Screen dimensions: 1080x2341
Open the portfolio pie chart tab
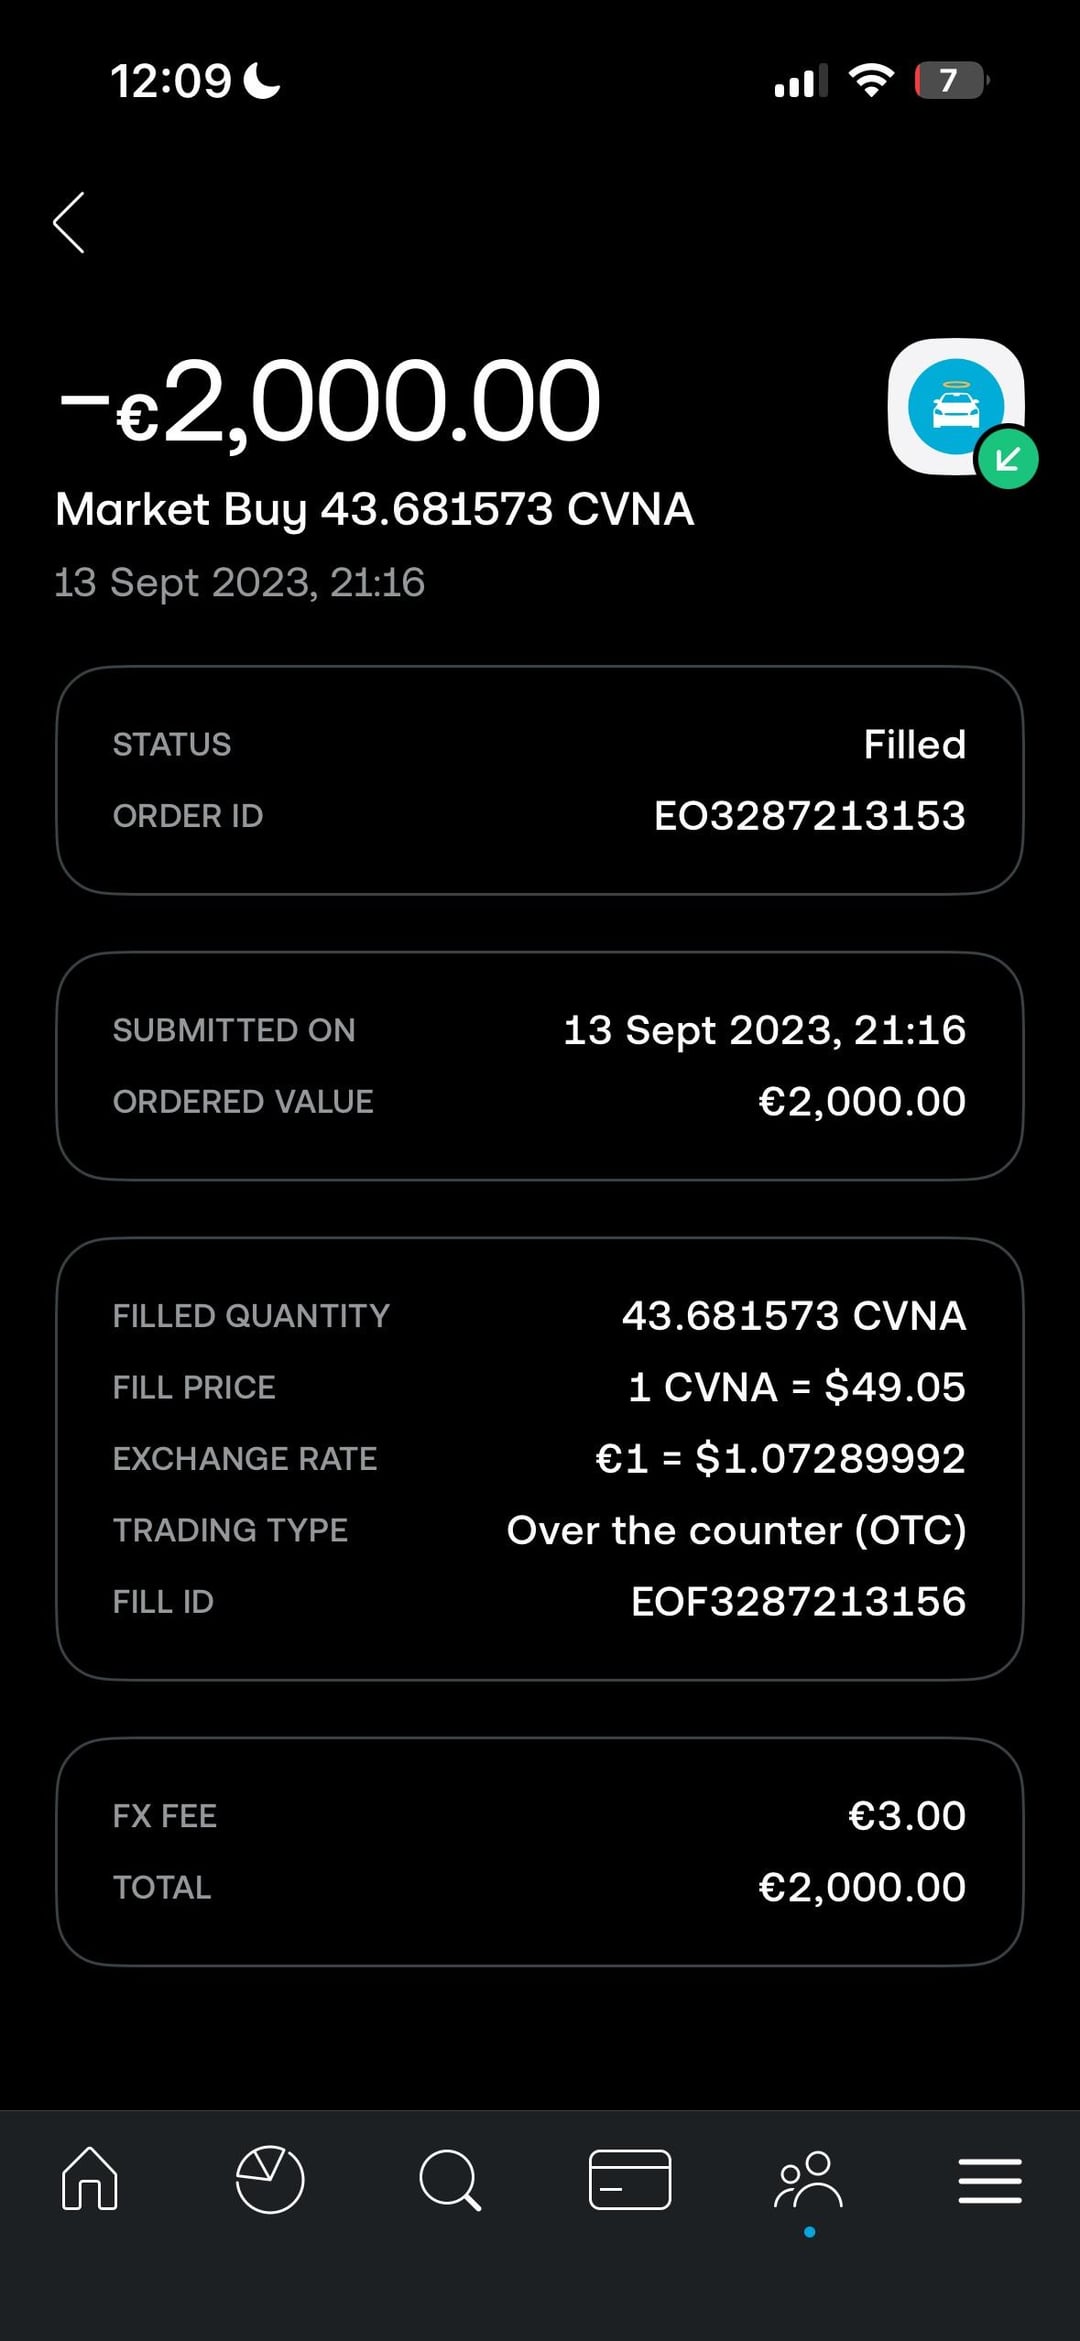click(x=269, y=2178)
